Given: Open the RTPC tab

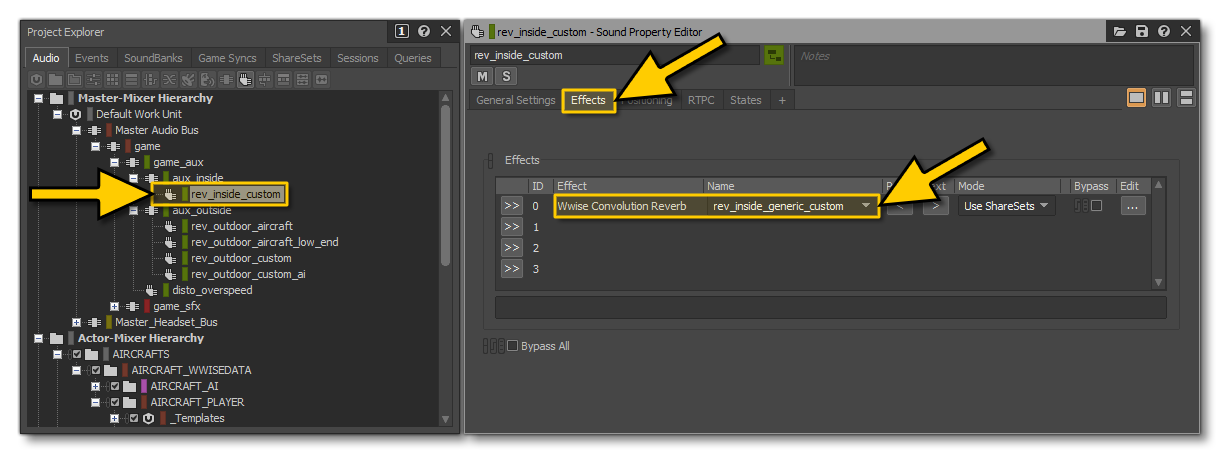Looking at the screenshot, I should 700,100.
